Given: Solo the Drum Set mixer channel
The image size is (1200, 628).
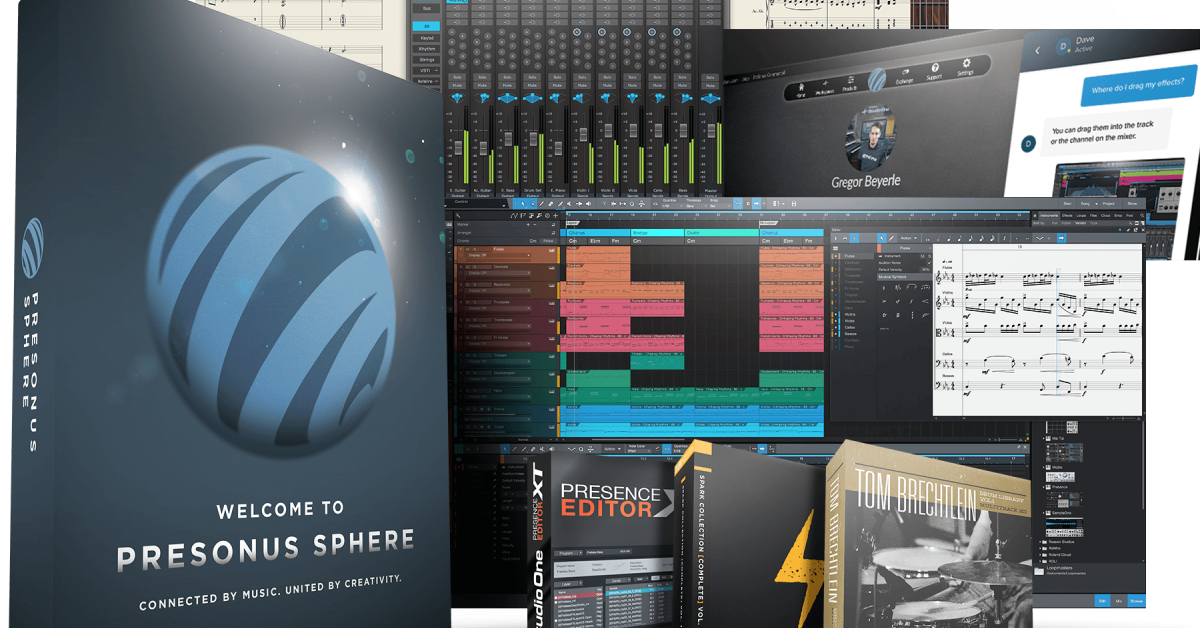Looking at the screenshot, I should pos(533,77).
